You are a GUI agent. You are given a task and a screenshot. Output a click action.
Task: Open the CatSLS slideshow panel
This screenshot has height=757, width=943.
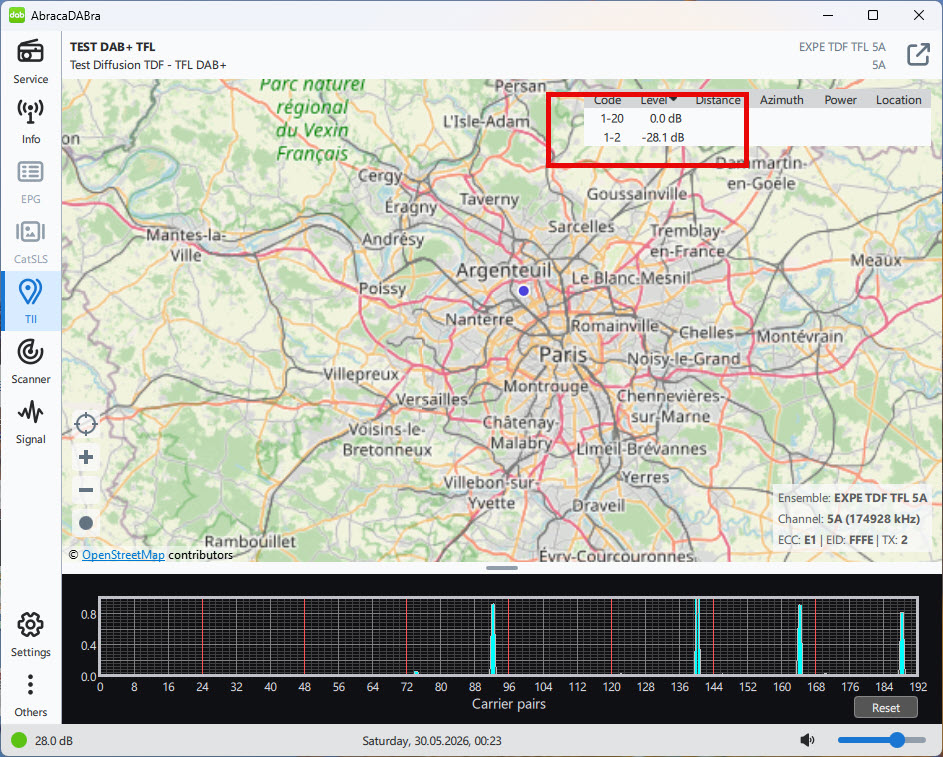pyautogui.click(x=30, y=242)
